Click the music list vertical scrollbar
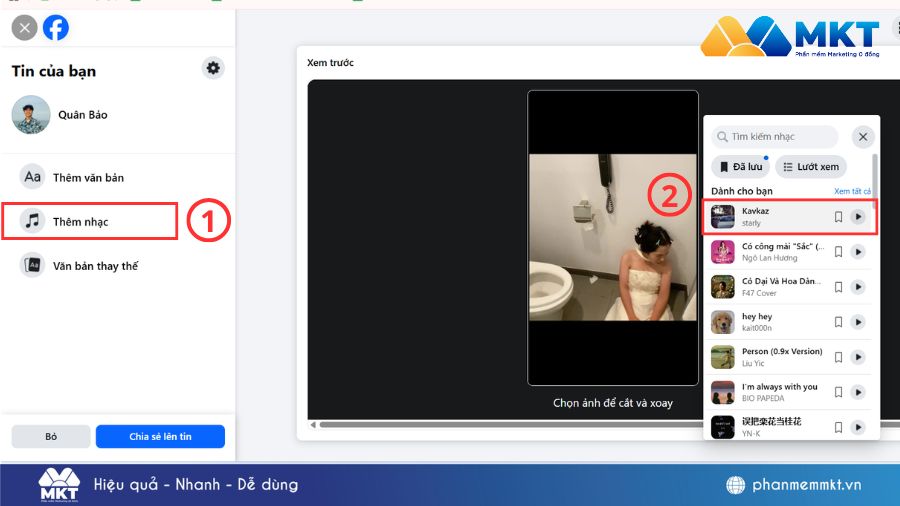Image resolution: width=900 pixels, height=506 pixels. [875, 181]
